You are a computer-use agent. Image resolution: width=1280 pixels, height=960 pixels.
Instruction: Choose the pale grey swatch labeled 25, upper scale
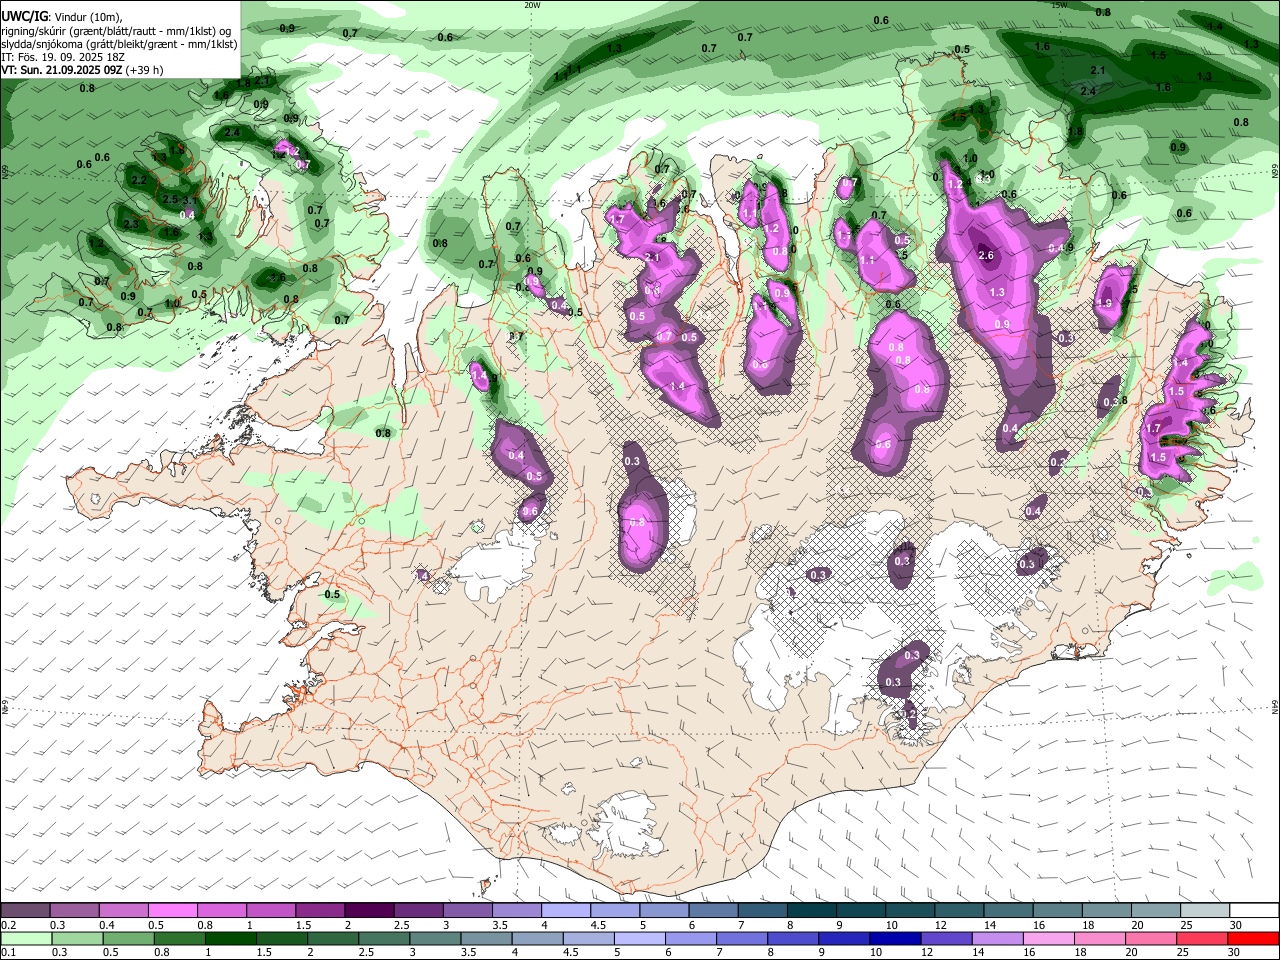tap(1205, 910)
